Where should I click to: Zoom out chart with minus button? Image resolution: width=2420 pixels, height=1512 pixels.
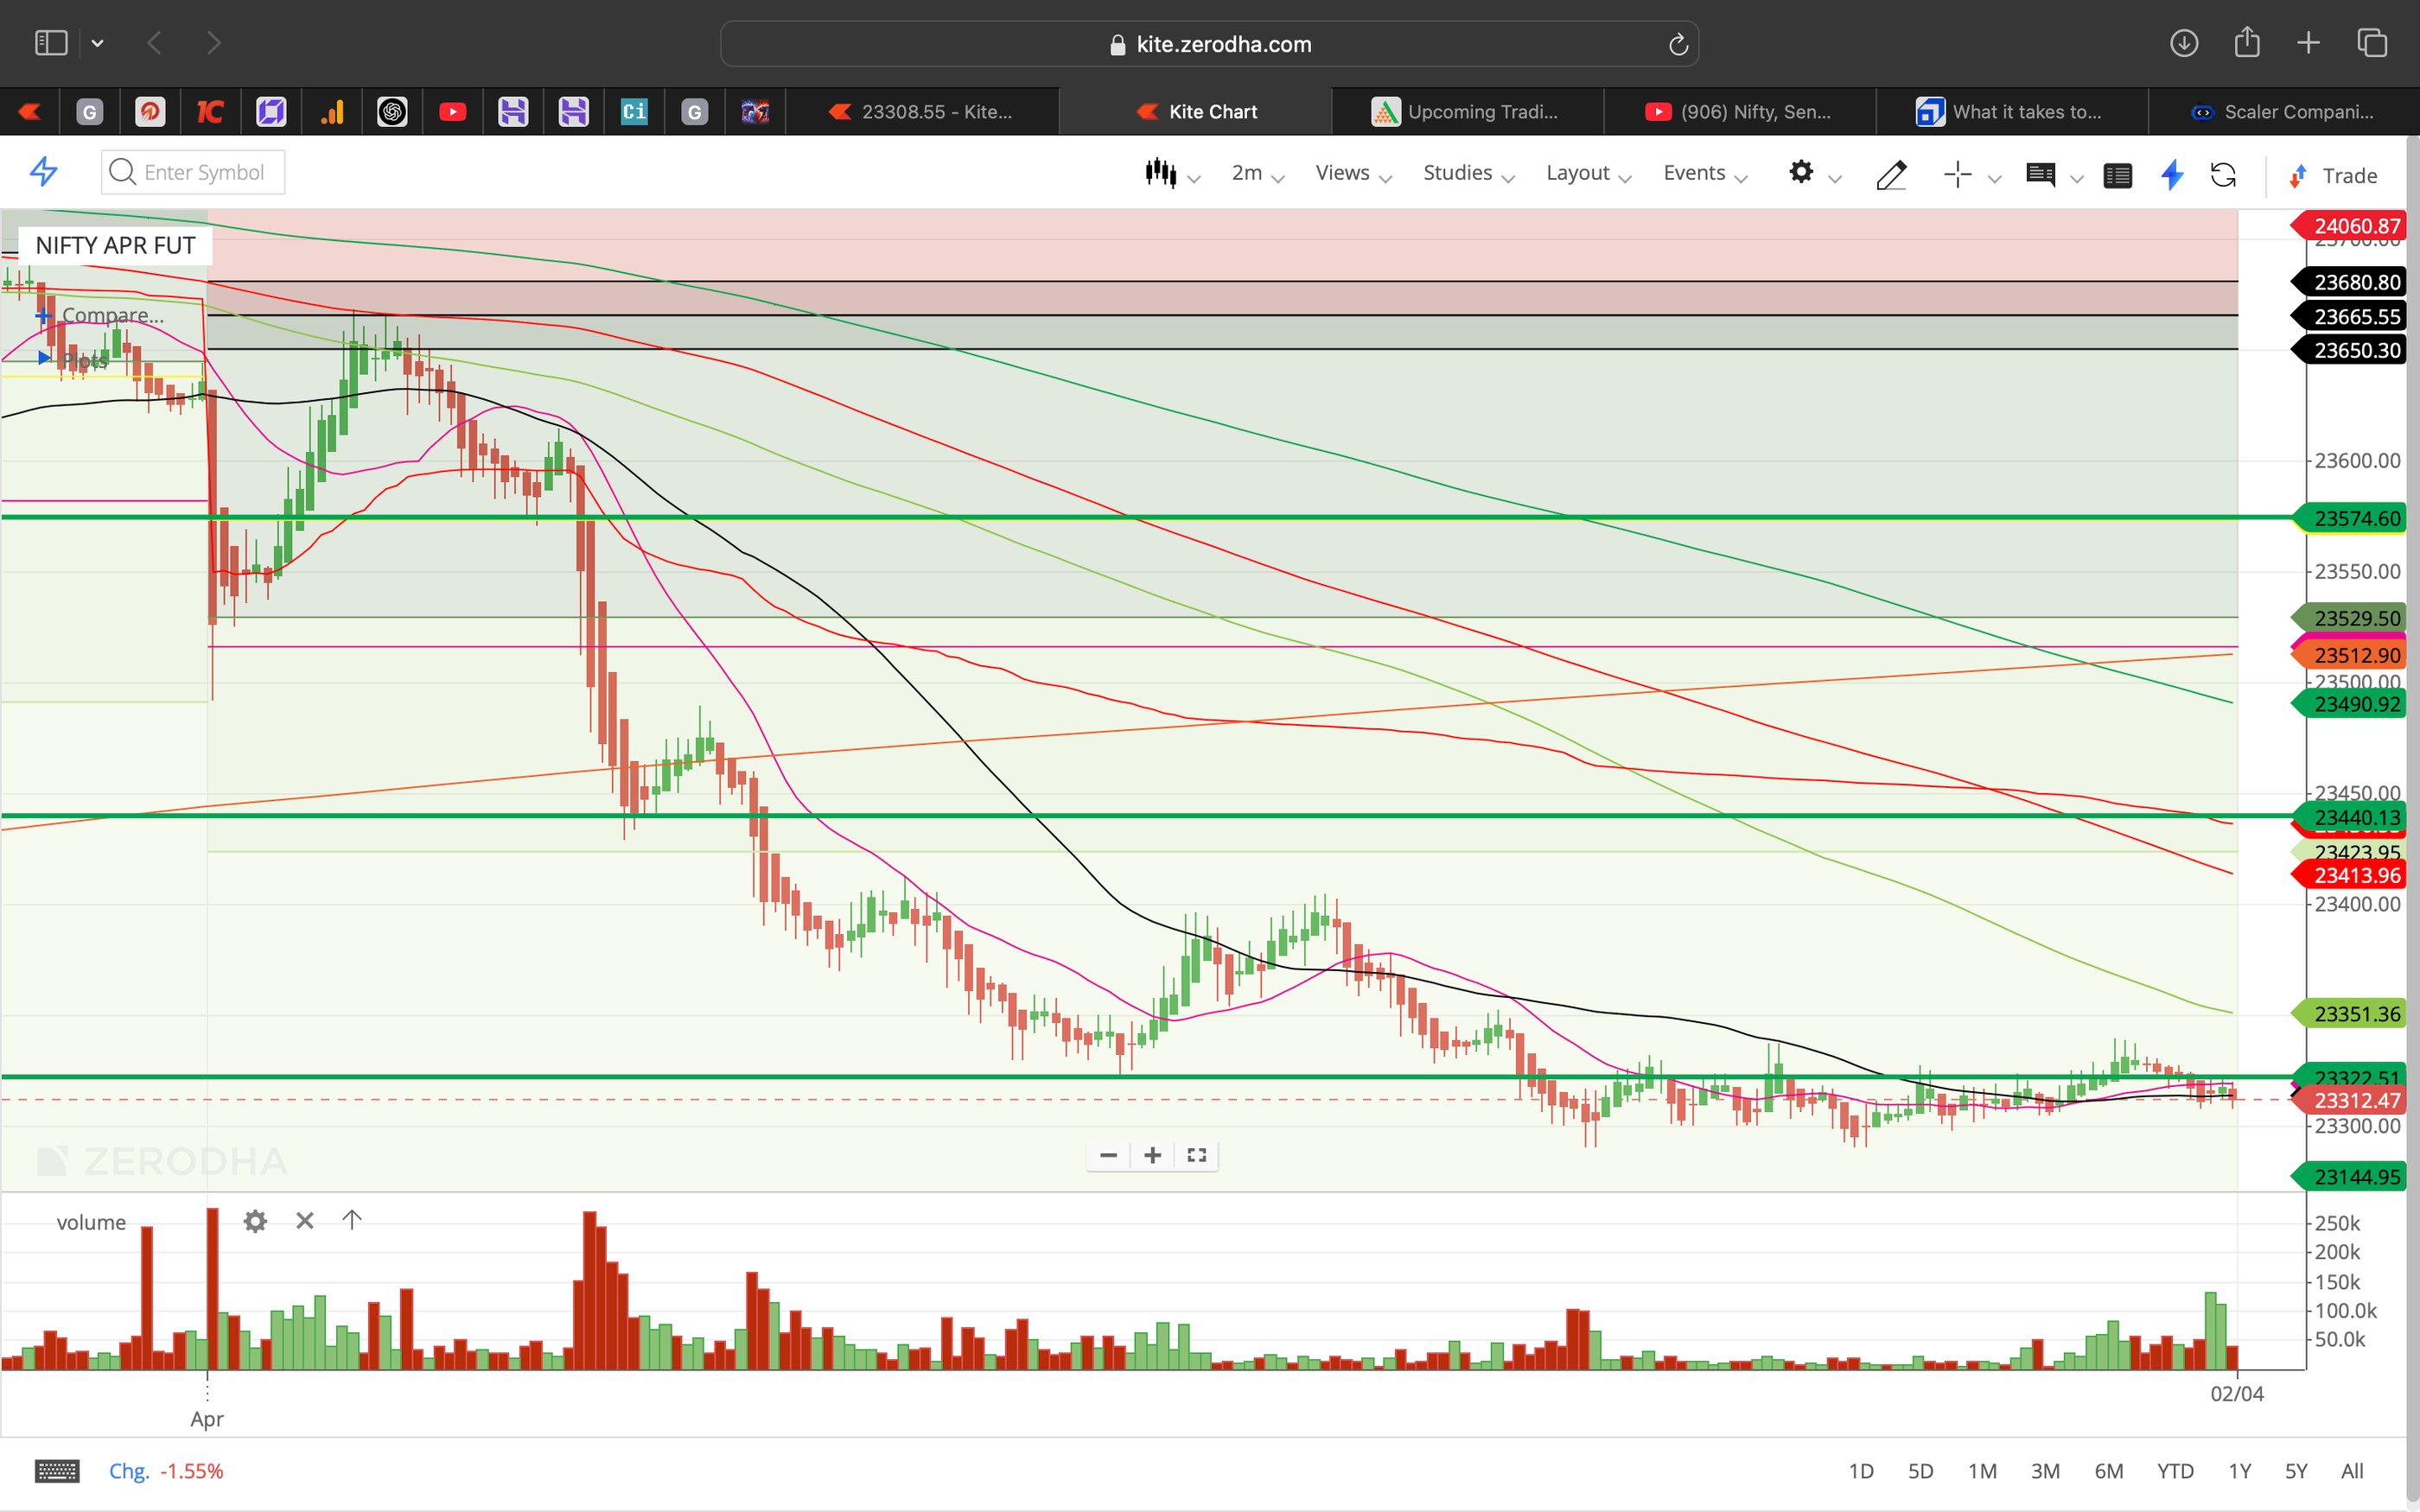[1108, 1156]
